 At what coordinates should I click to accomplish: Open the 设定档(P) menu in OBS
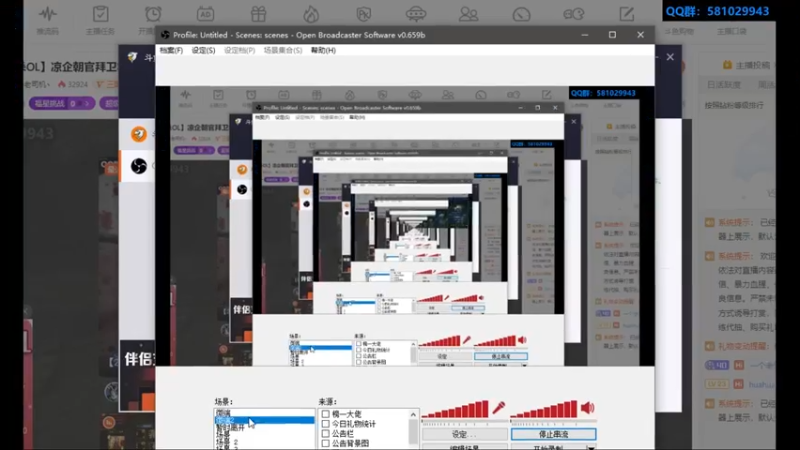[239, 51]
